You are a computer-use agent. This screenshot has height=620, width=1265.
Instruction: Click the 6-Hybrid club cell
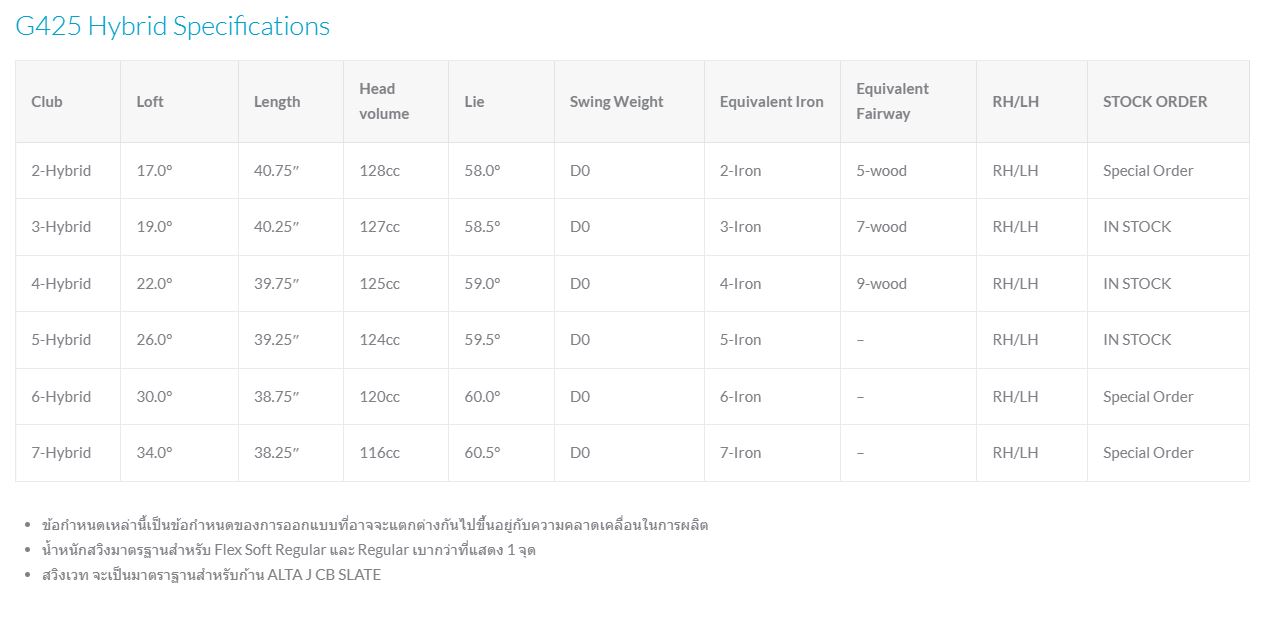point(61,397)
